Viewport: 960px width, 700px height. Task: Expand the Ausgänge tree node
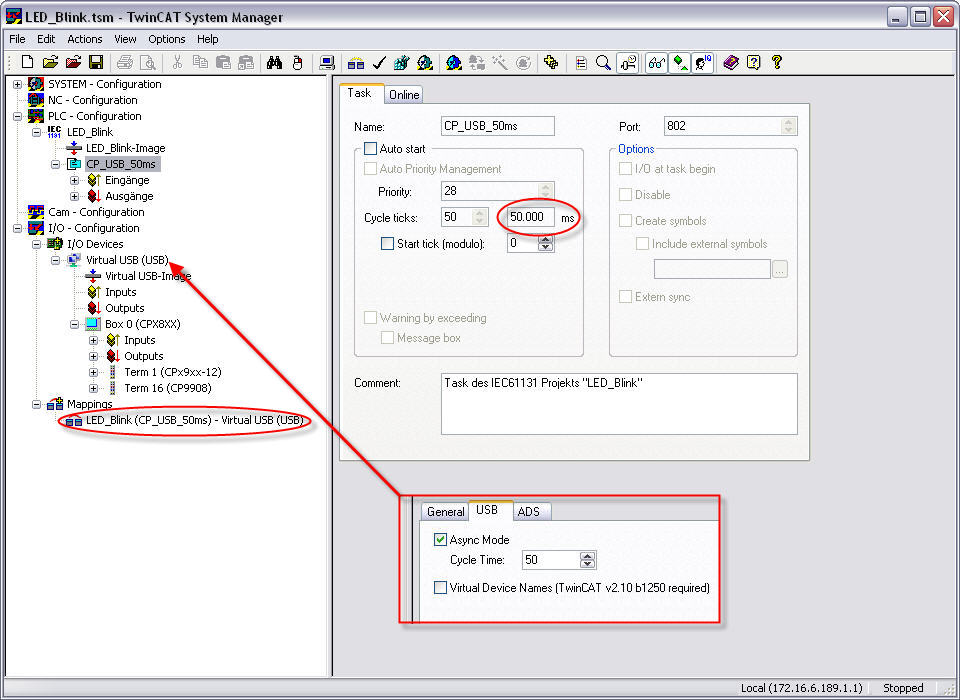(x=75, y=197)
